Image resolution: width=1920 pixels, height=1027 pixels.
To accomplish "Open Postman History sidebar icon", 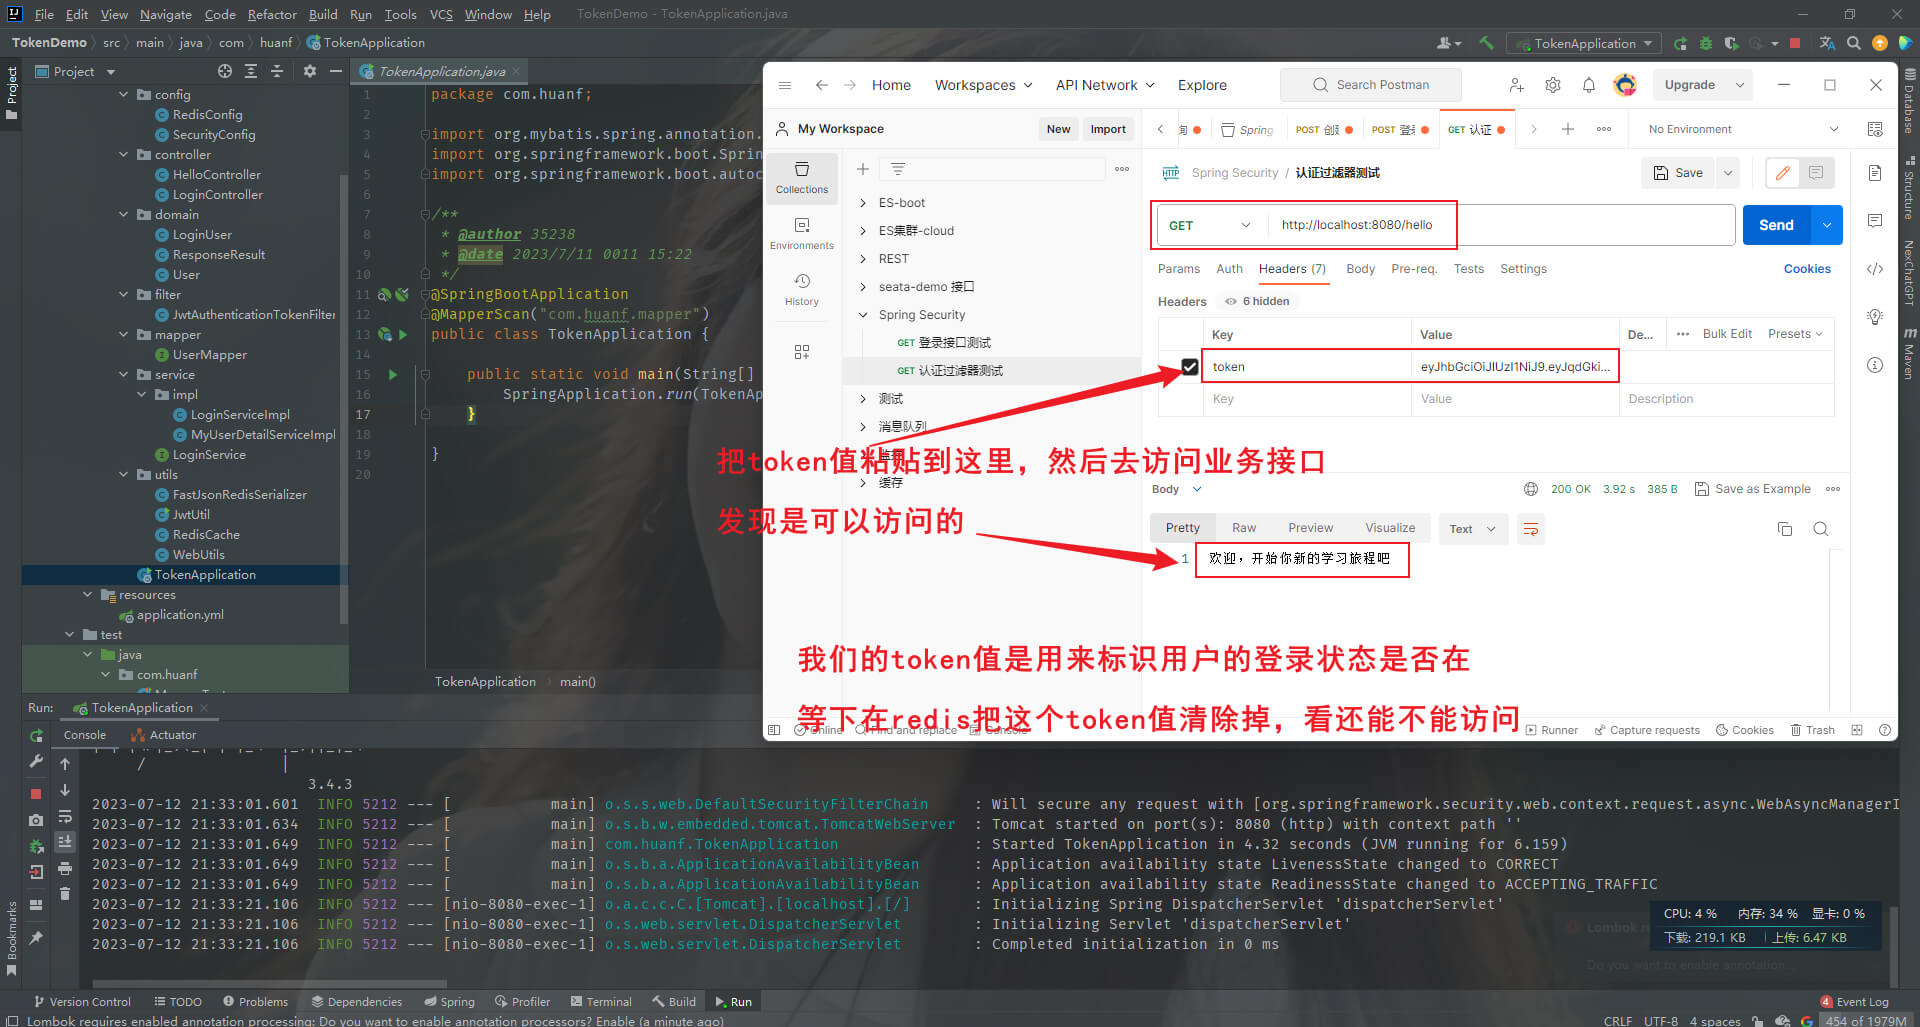I will (802, 289).
